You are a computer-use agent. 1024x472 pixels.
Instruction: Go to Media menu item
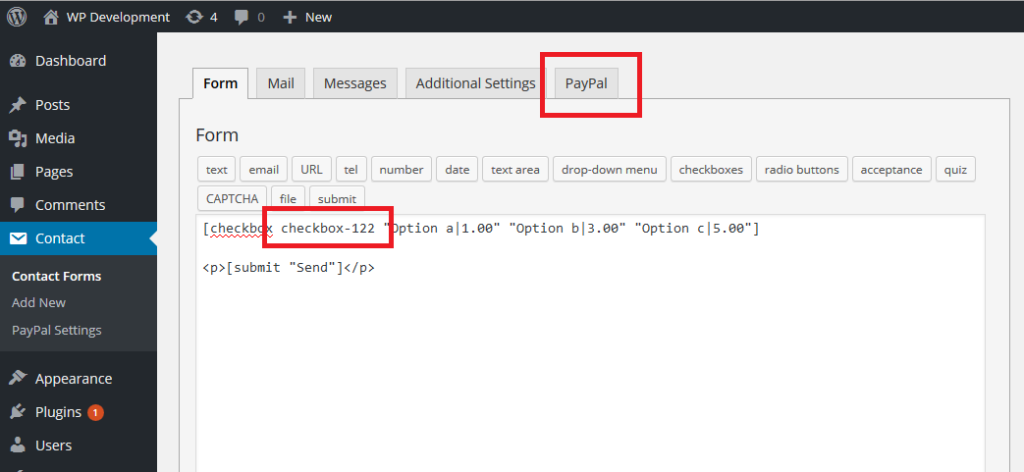point(78,138)
